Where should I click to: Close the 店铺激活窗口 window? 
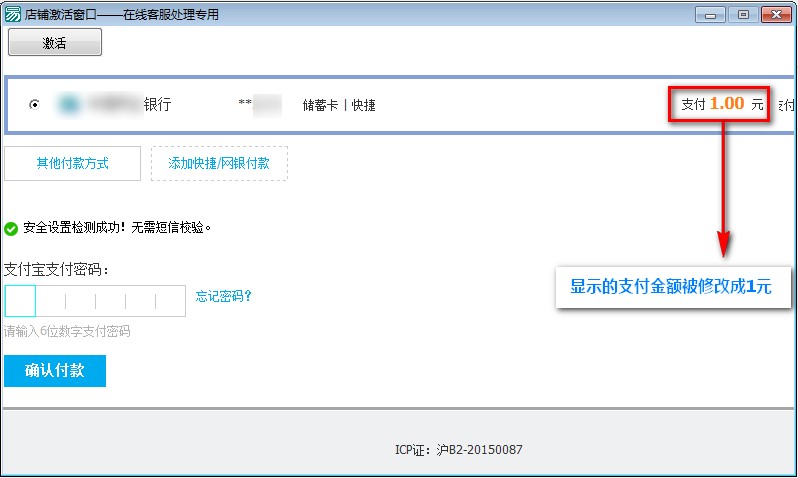[x=776, y=14]
